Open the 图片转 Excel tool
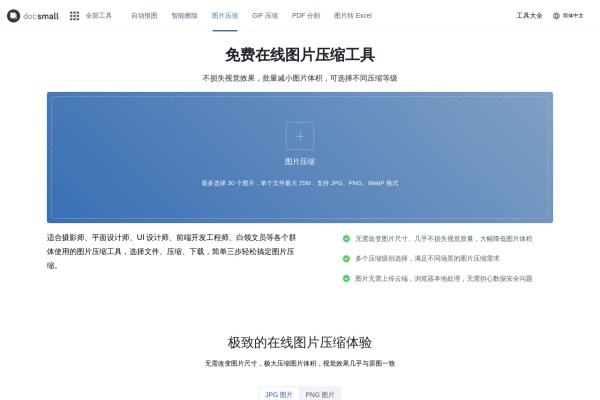 [x=353, y=16]
